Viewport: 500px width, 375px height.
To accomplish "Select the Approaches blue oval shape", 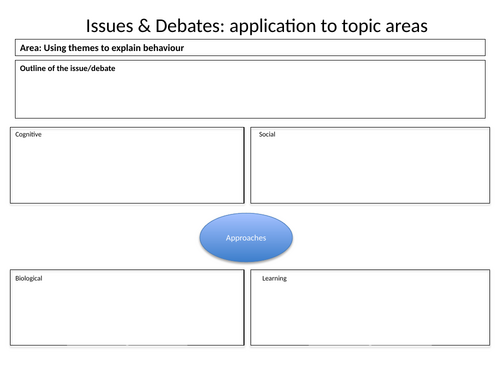I will (246, 237).
